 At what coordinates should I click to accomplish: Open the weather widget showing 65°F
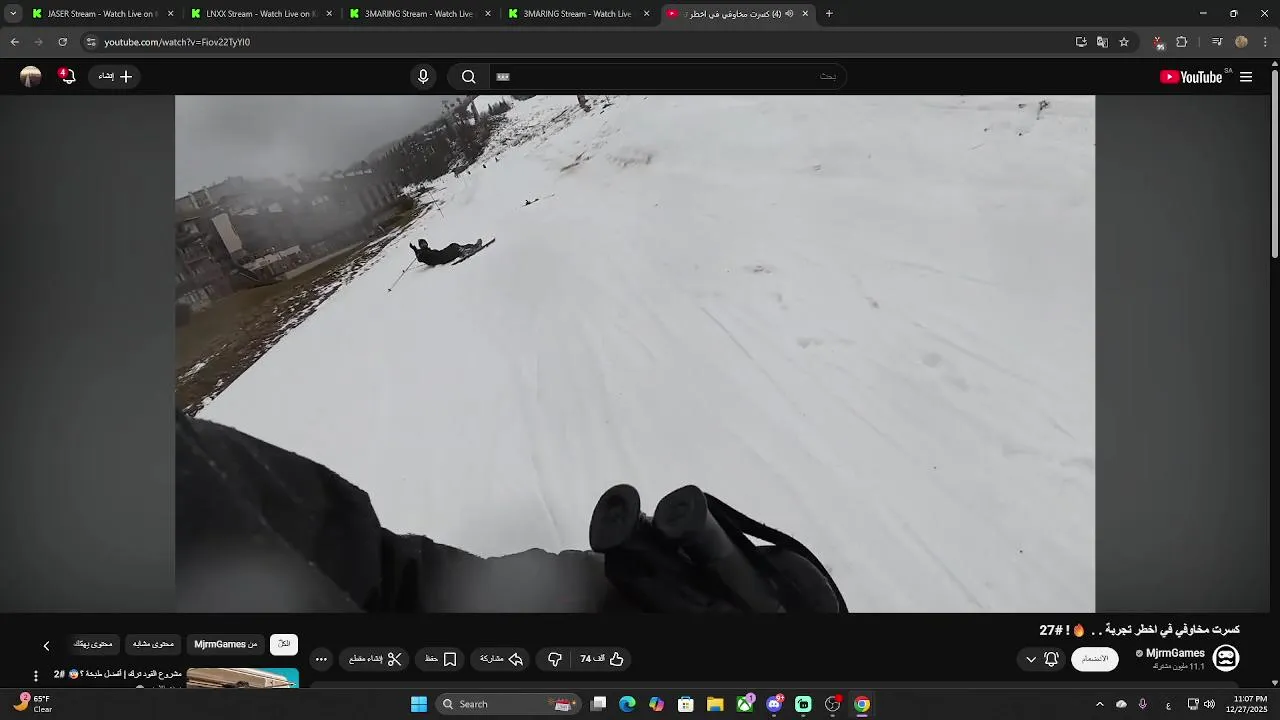pos(32,704)
